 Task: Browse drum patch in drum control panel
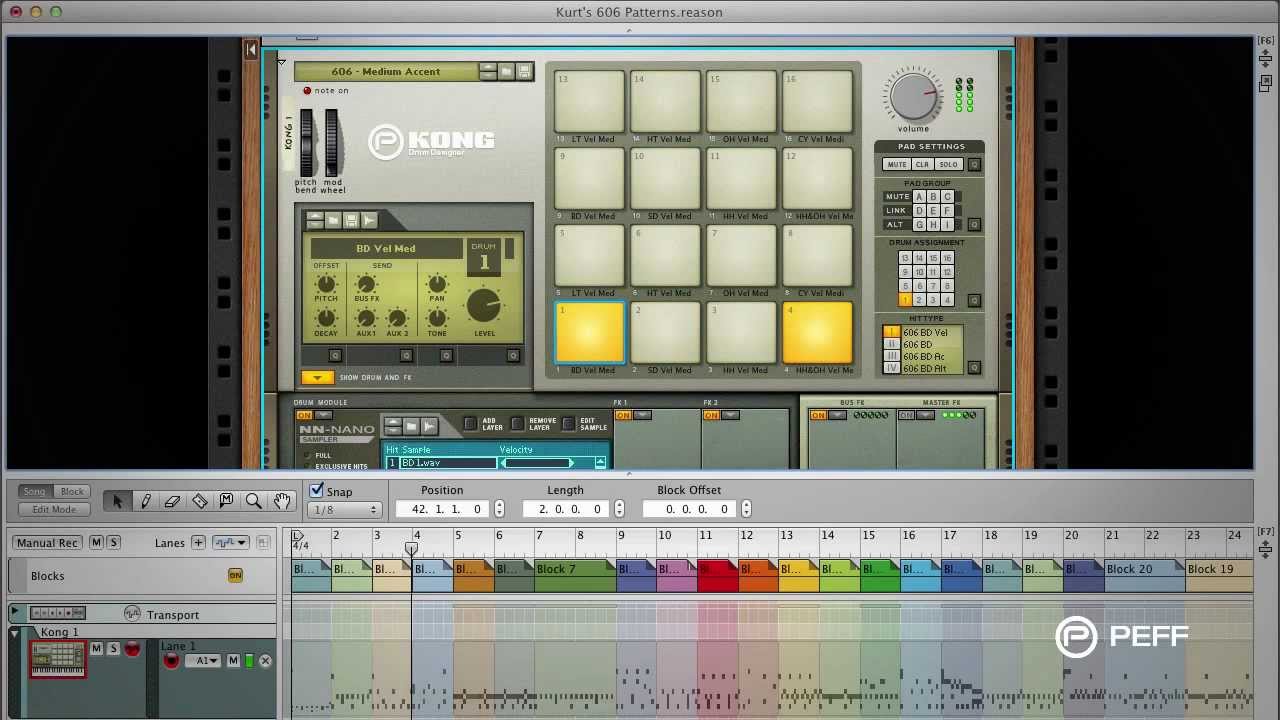click(334, 220)
